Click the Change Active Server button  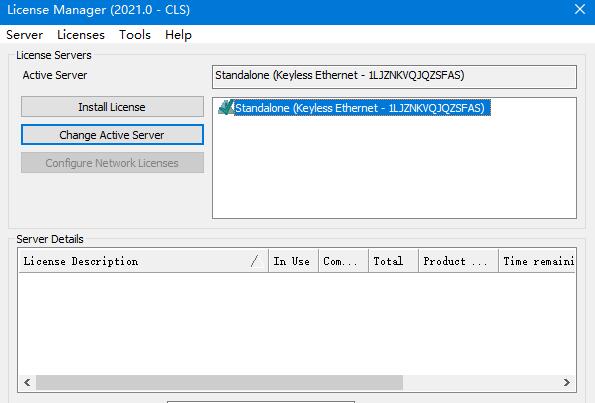pyautogui.click(x=112, y=135)
